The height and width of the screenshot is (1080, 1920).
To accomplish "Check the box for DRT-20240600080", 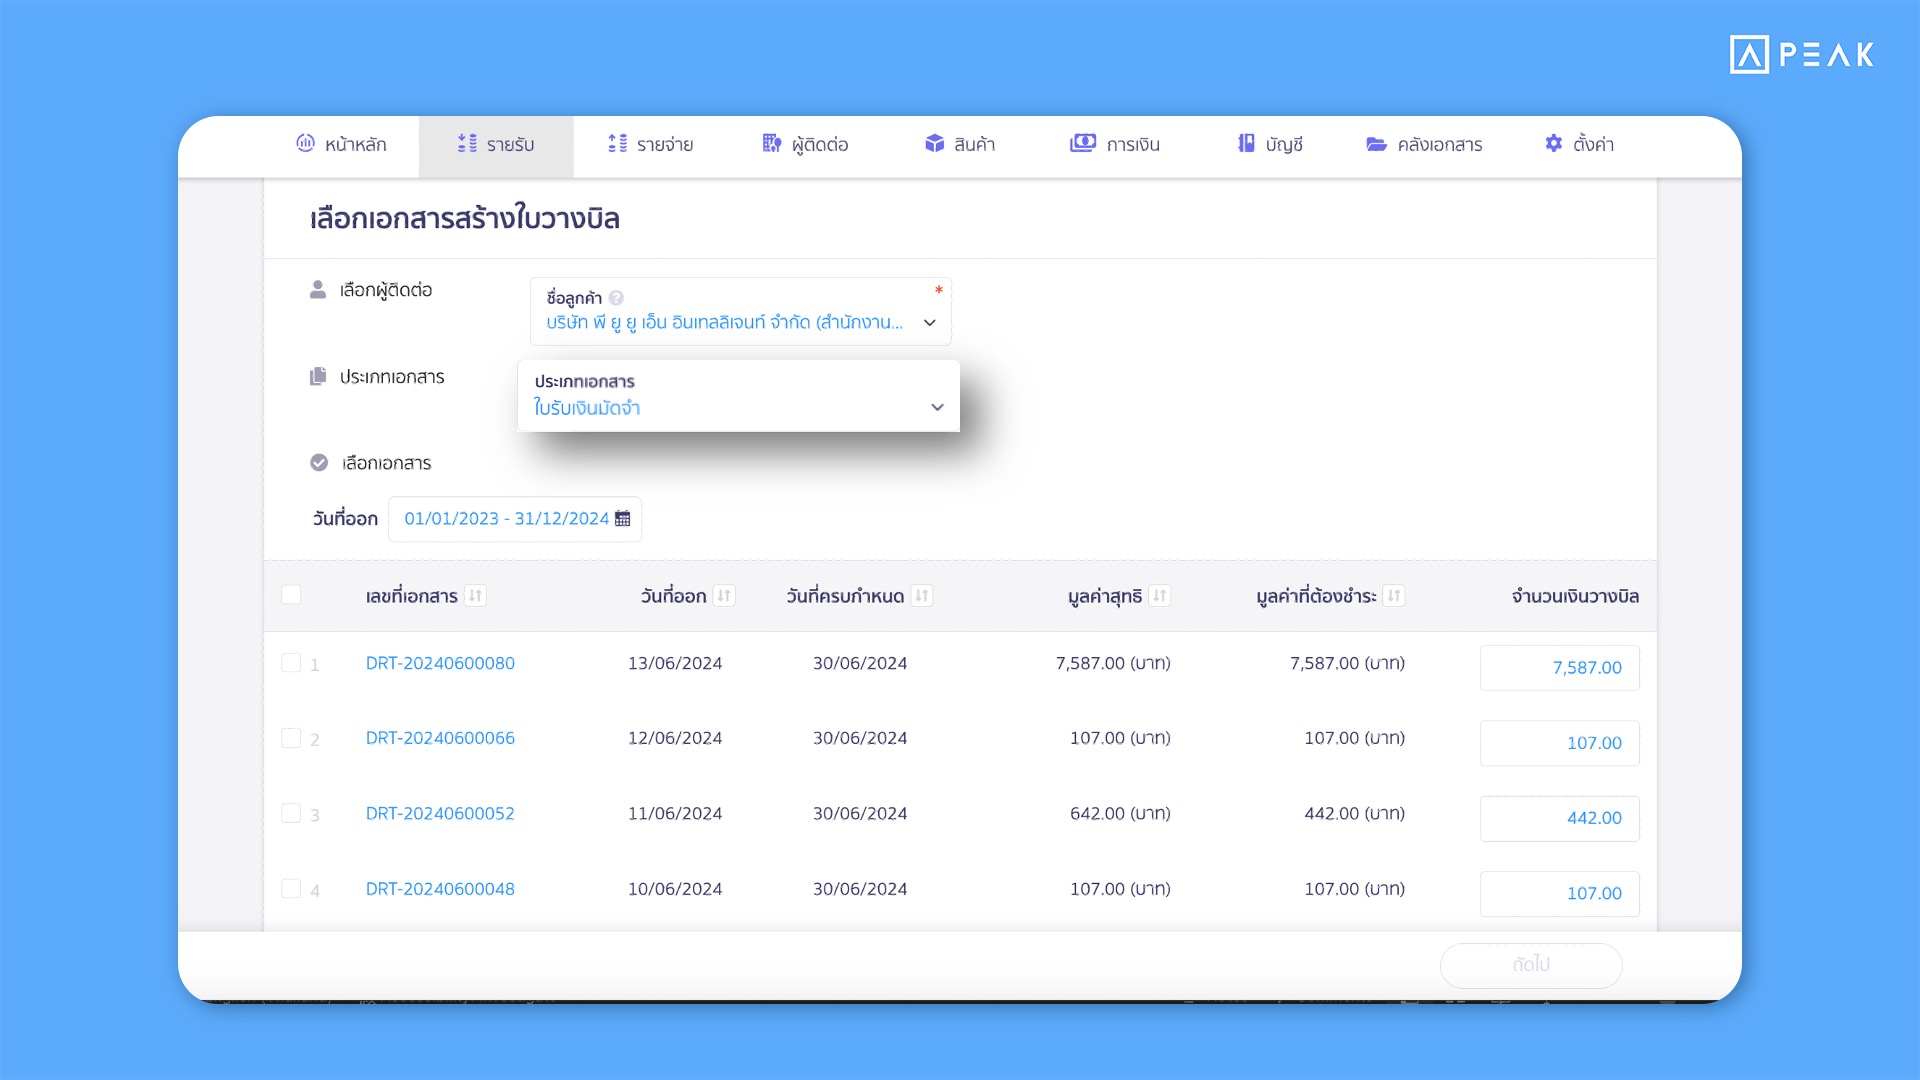I will (291, 663).
